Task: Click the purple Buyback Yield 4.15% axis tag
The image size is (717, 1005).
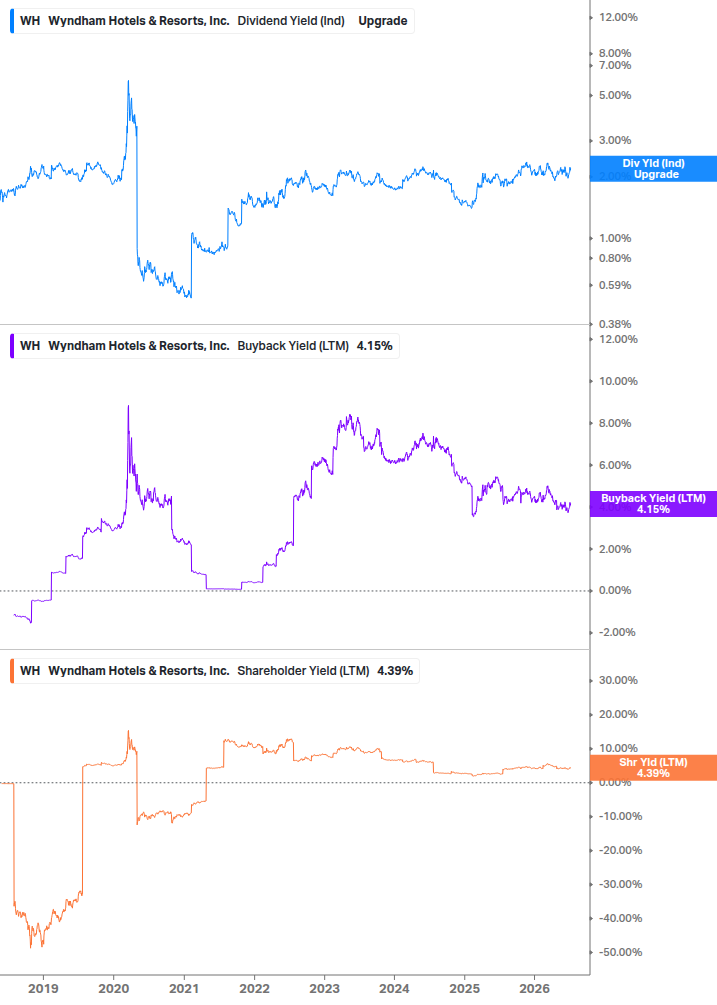Action: tap(653, 504)
